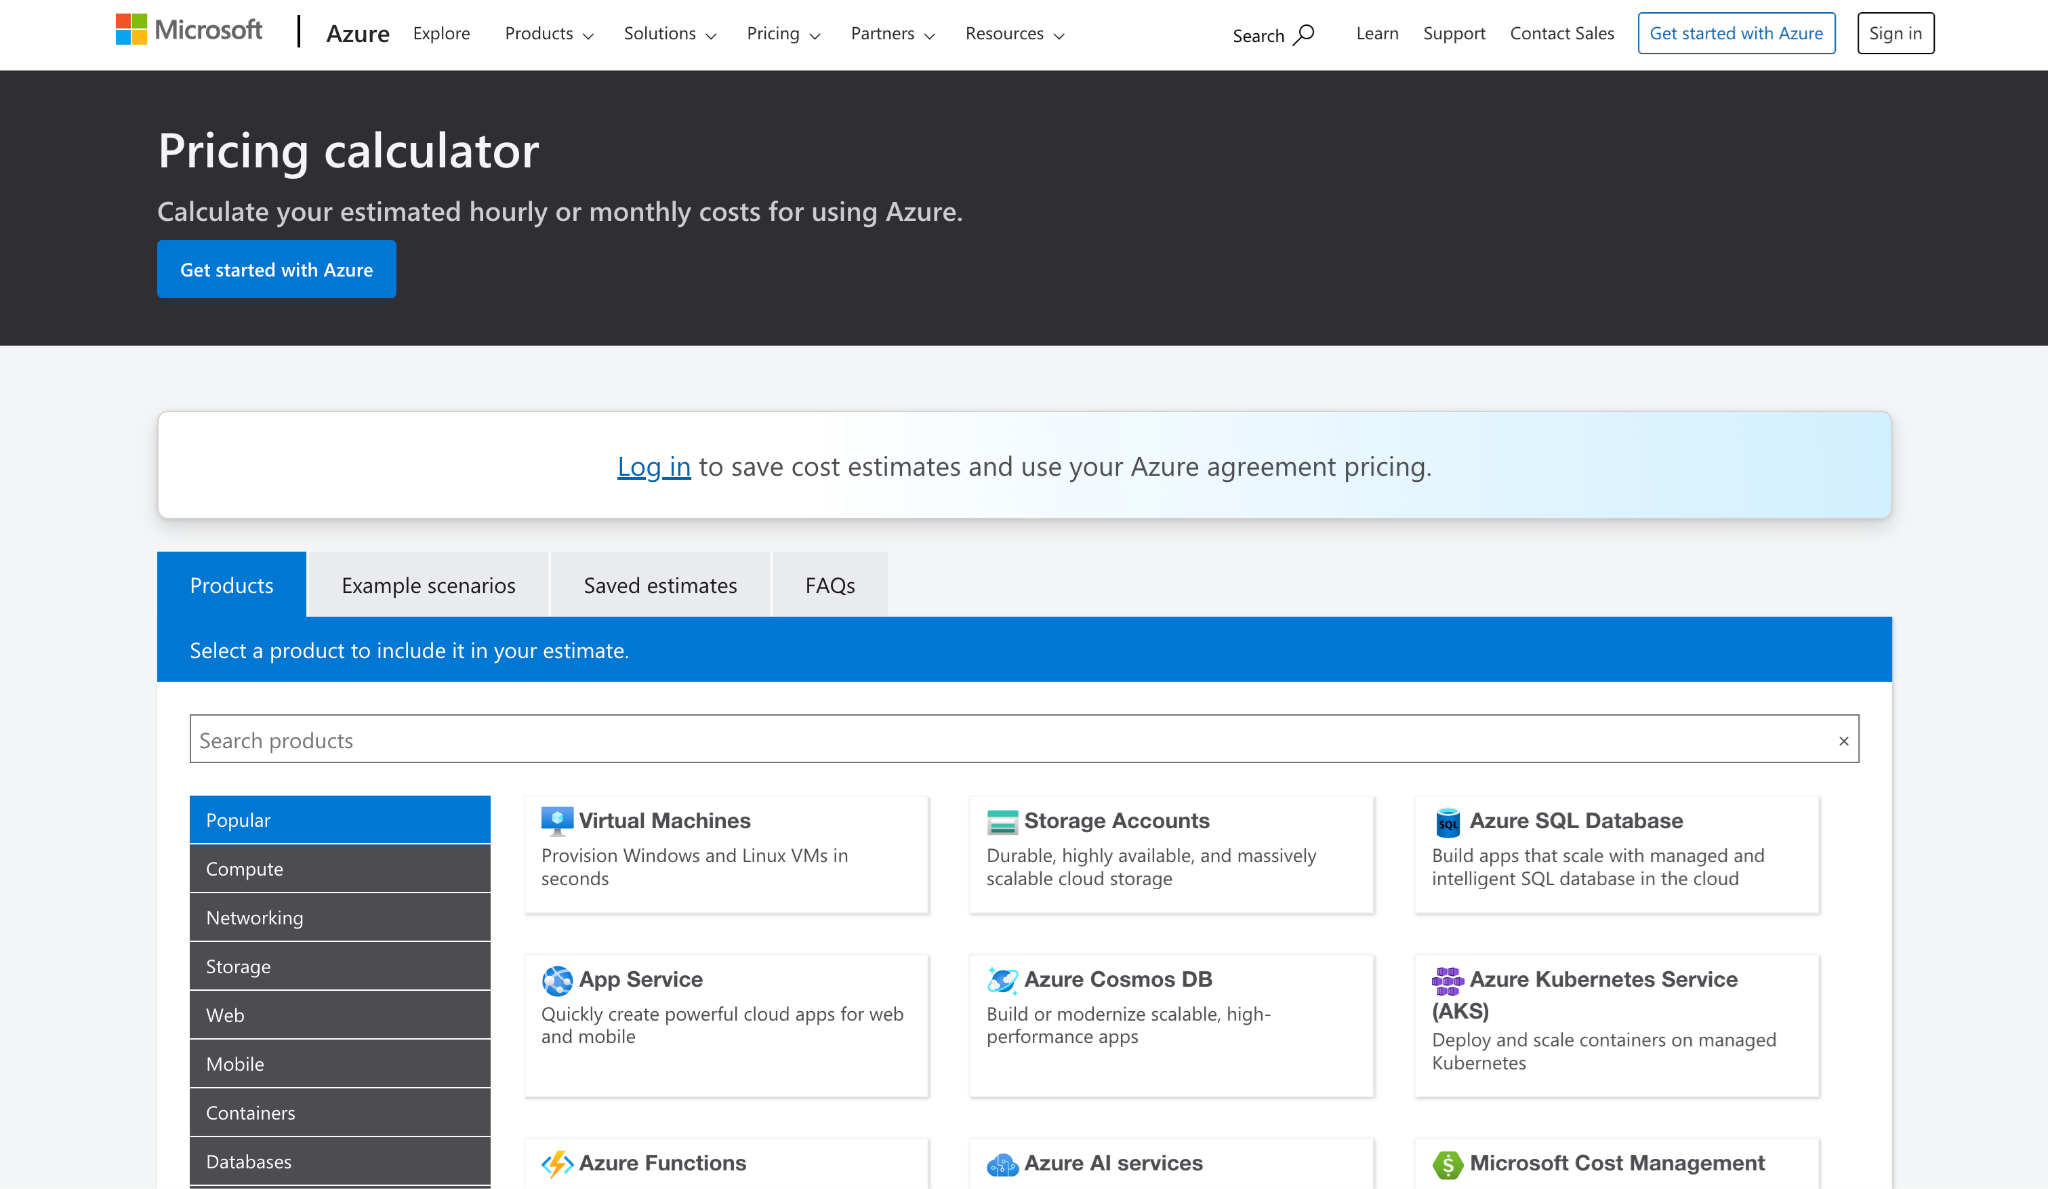Image resolution: width=2048 pixels, height=1189 pixels.
Task: Select the Azure Cosmos DB icon
Action: (x=1001, y=980)
